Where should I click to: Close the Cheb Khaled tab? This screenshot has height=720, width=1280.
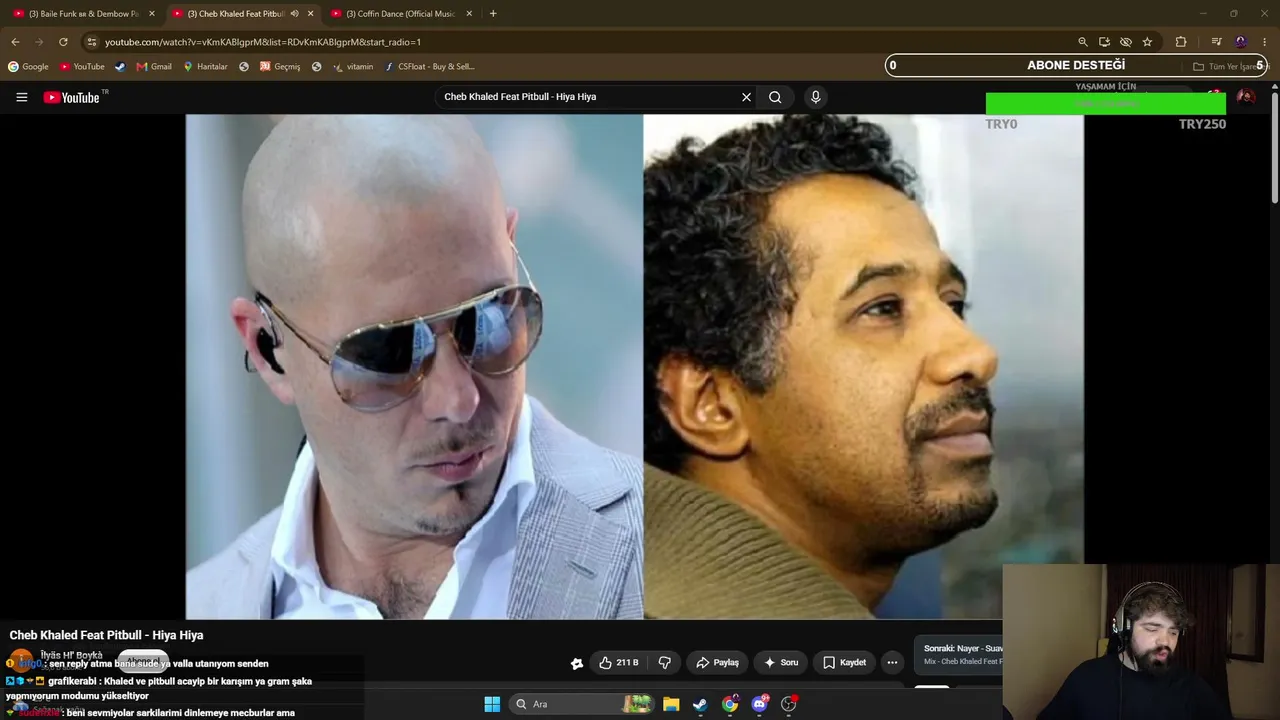[310, 14]
